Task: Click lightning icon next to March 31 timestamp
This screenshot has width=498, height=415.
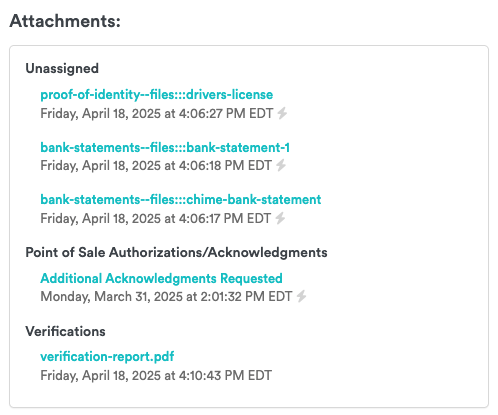Action: coord(301,296)
